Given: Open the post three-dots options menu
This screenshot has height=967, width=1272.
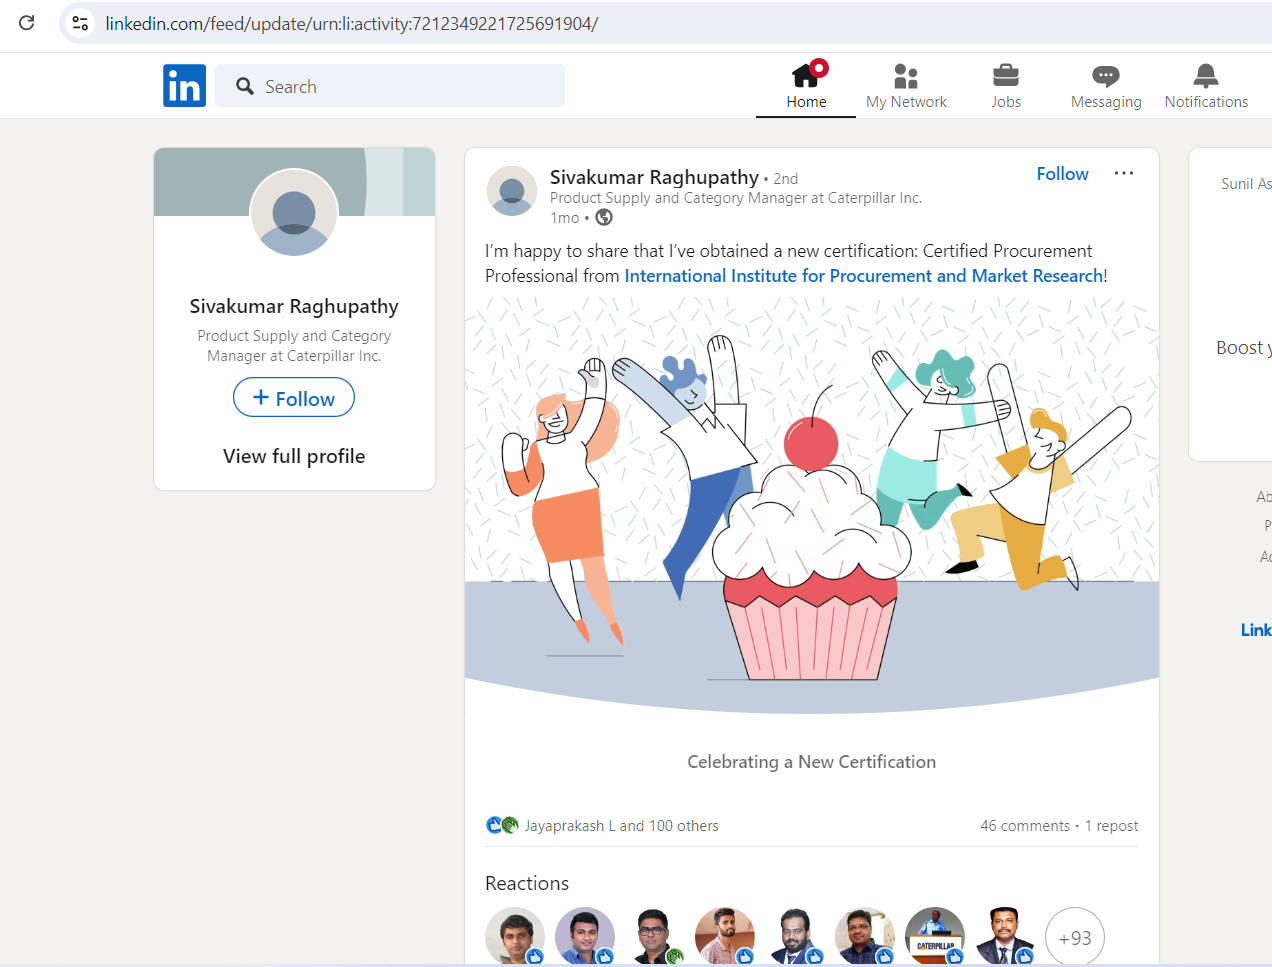Looking at the screenshot, I should point(1124,173).
